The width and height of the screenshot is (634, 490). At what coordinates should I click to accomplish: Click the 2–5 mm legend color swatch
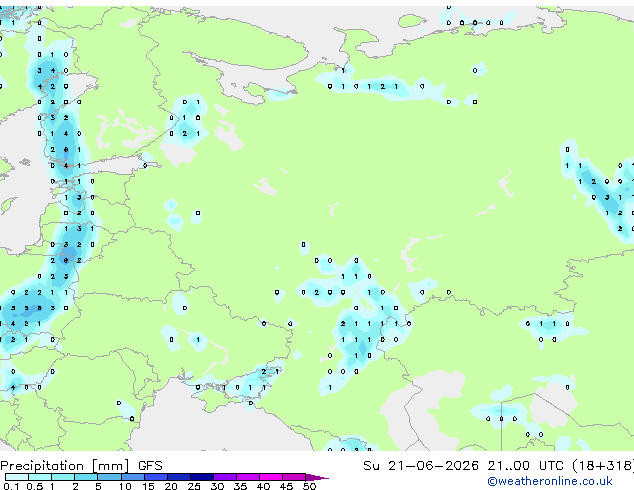click(86, 477)
